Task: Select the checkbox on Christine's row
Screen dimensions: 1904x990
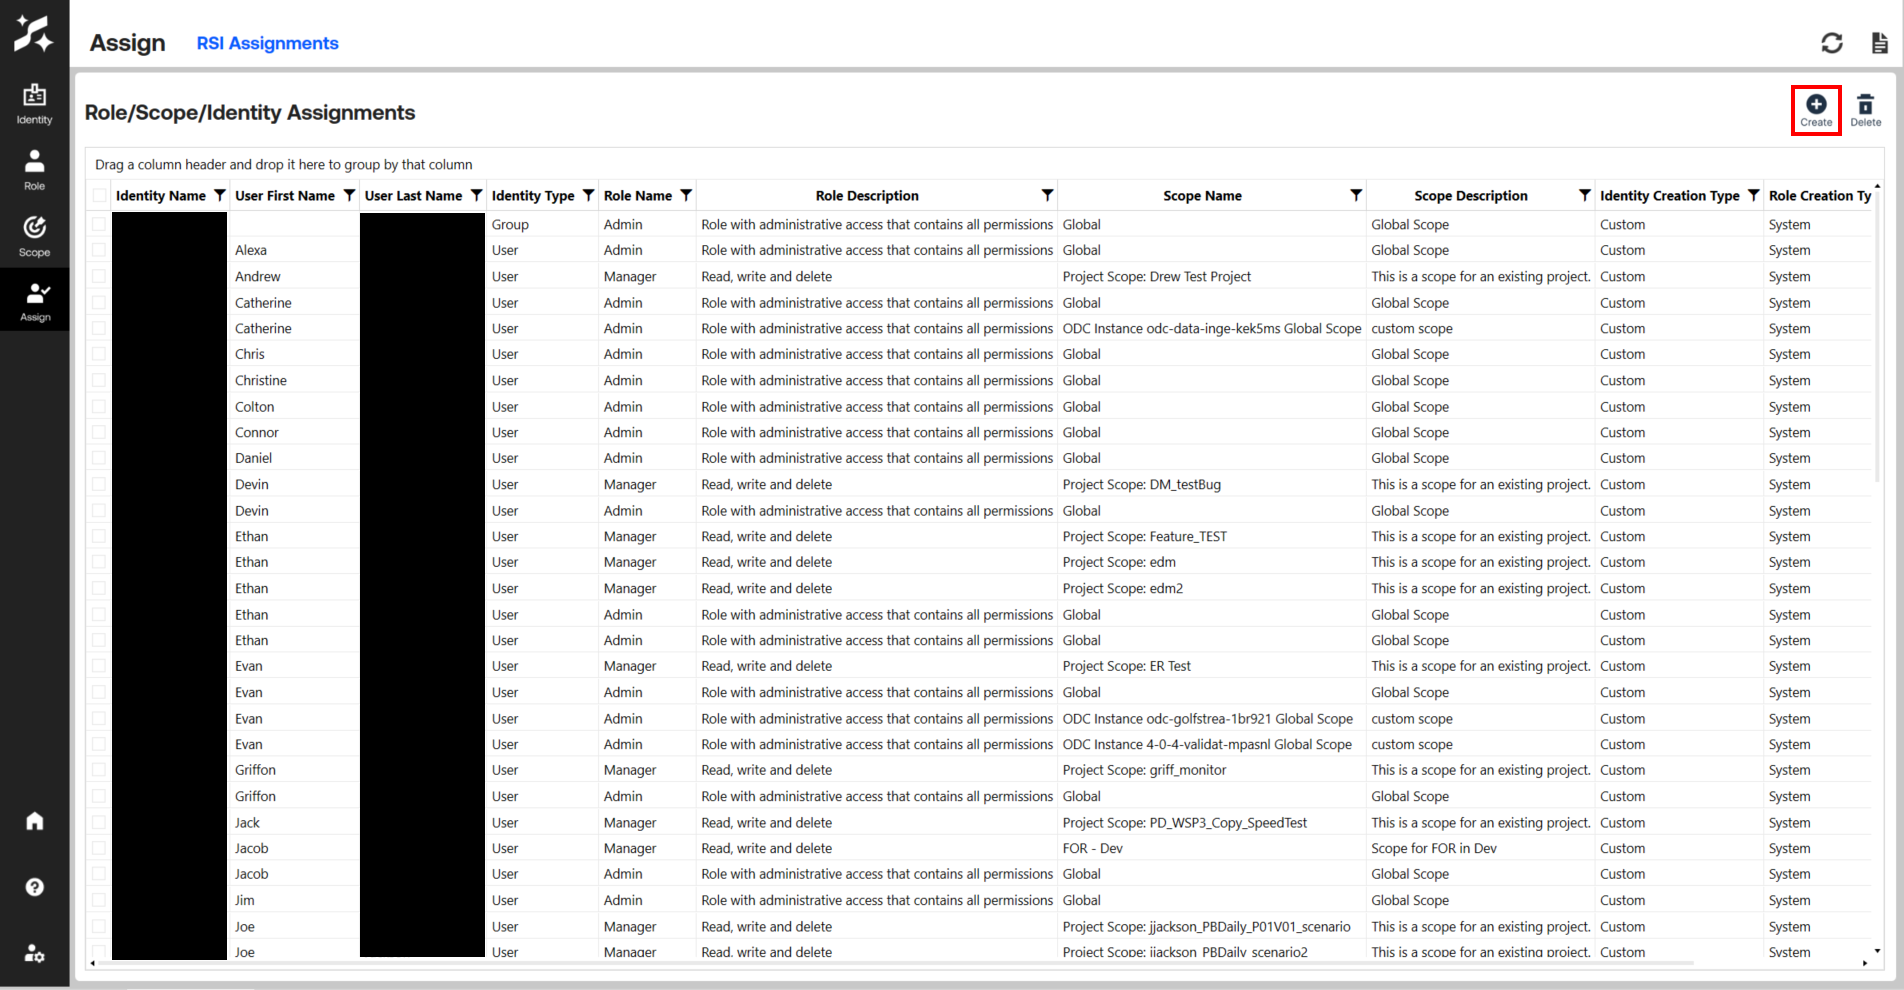Action: pos(99,380)
